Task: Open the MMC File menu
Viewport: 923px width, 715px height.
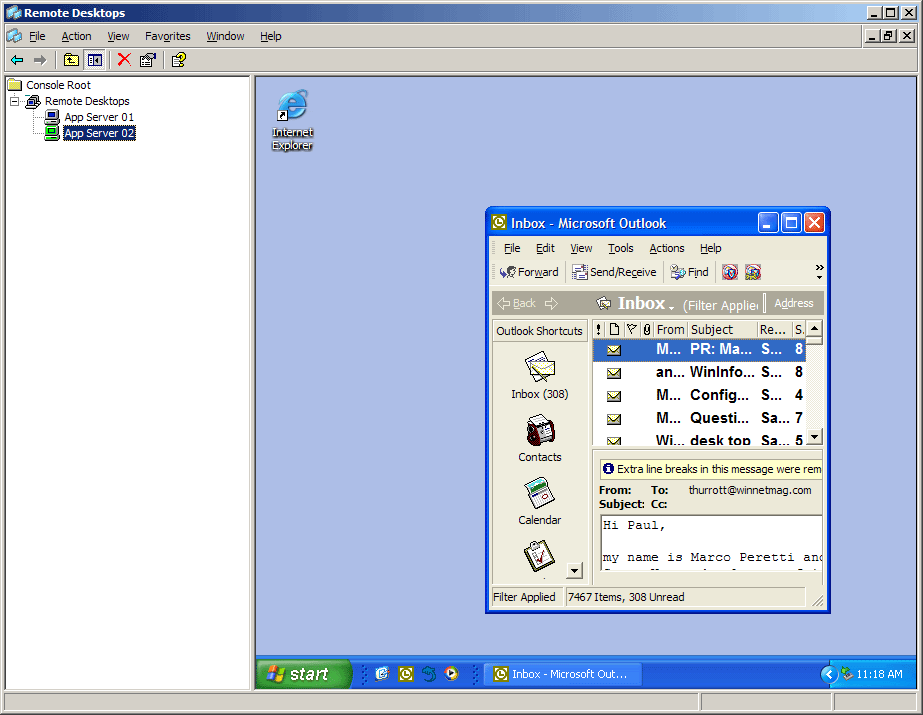Action: [37, 36]
